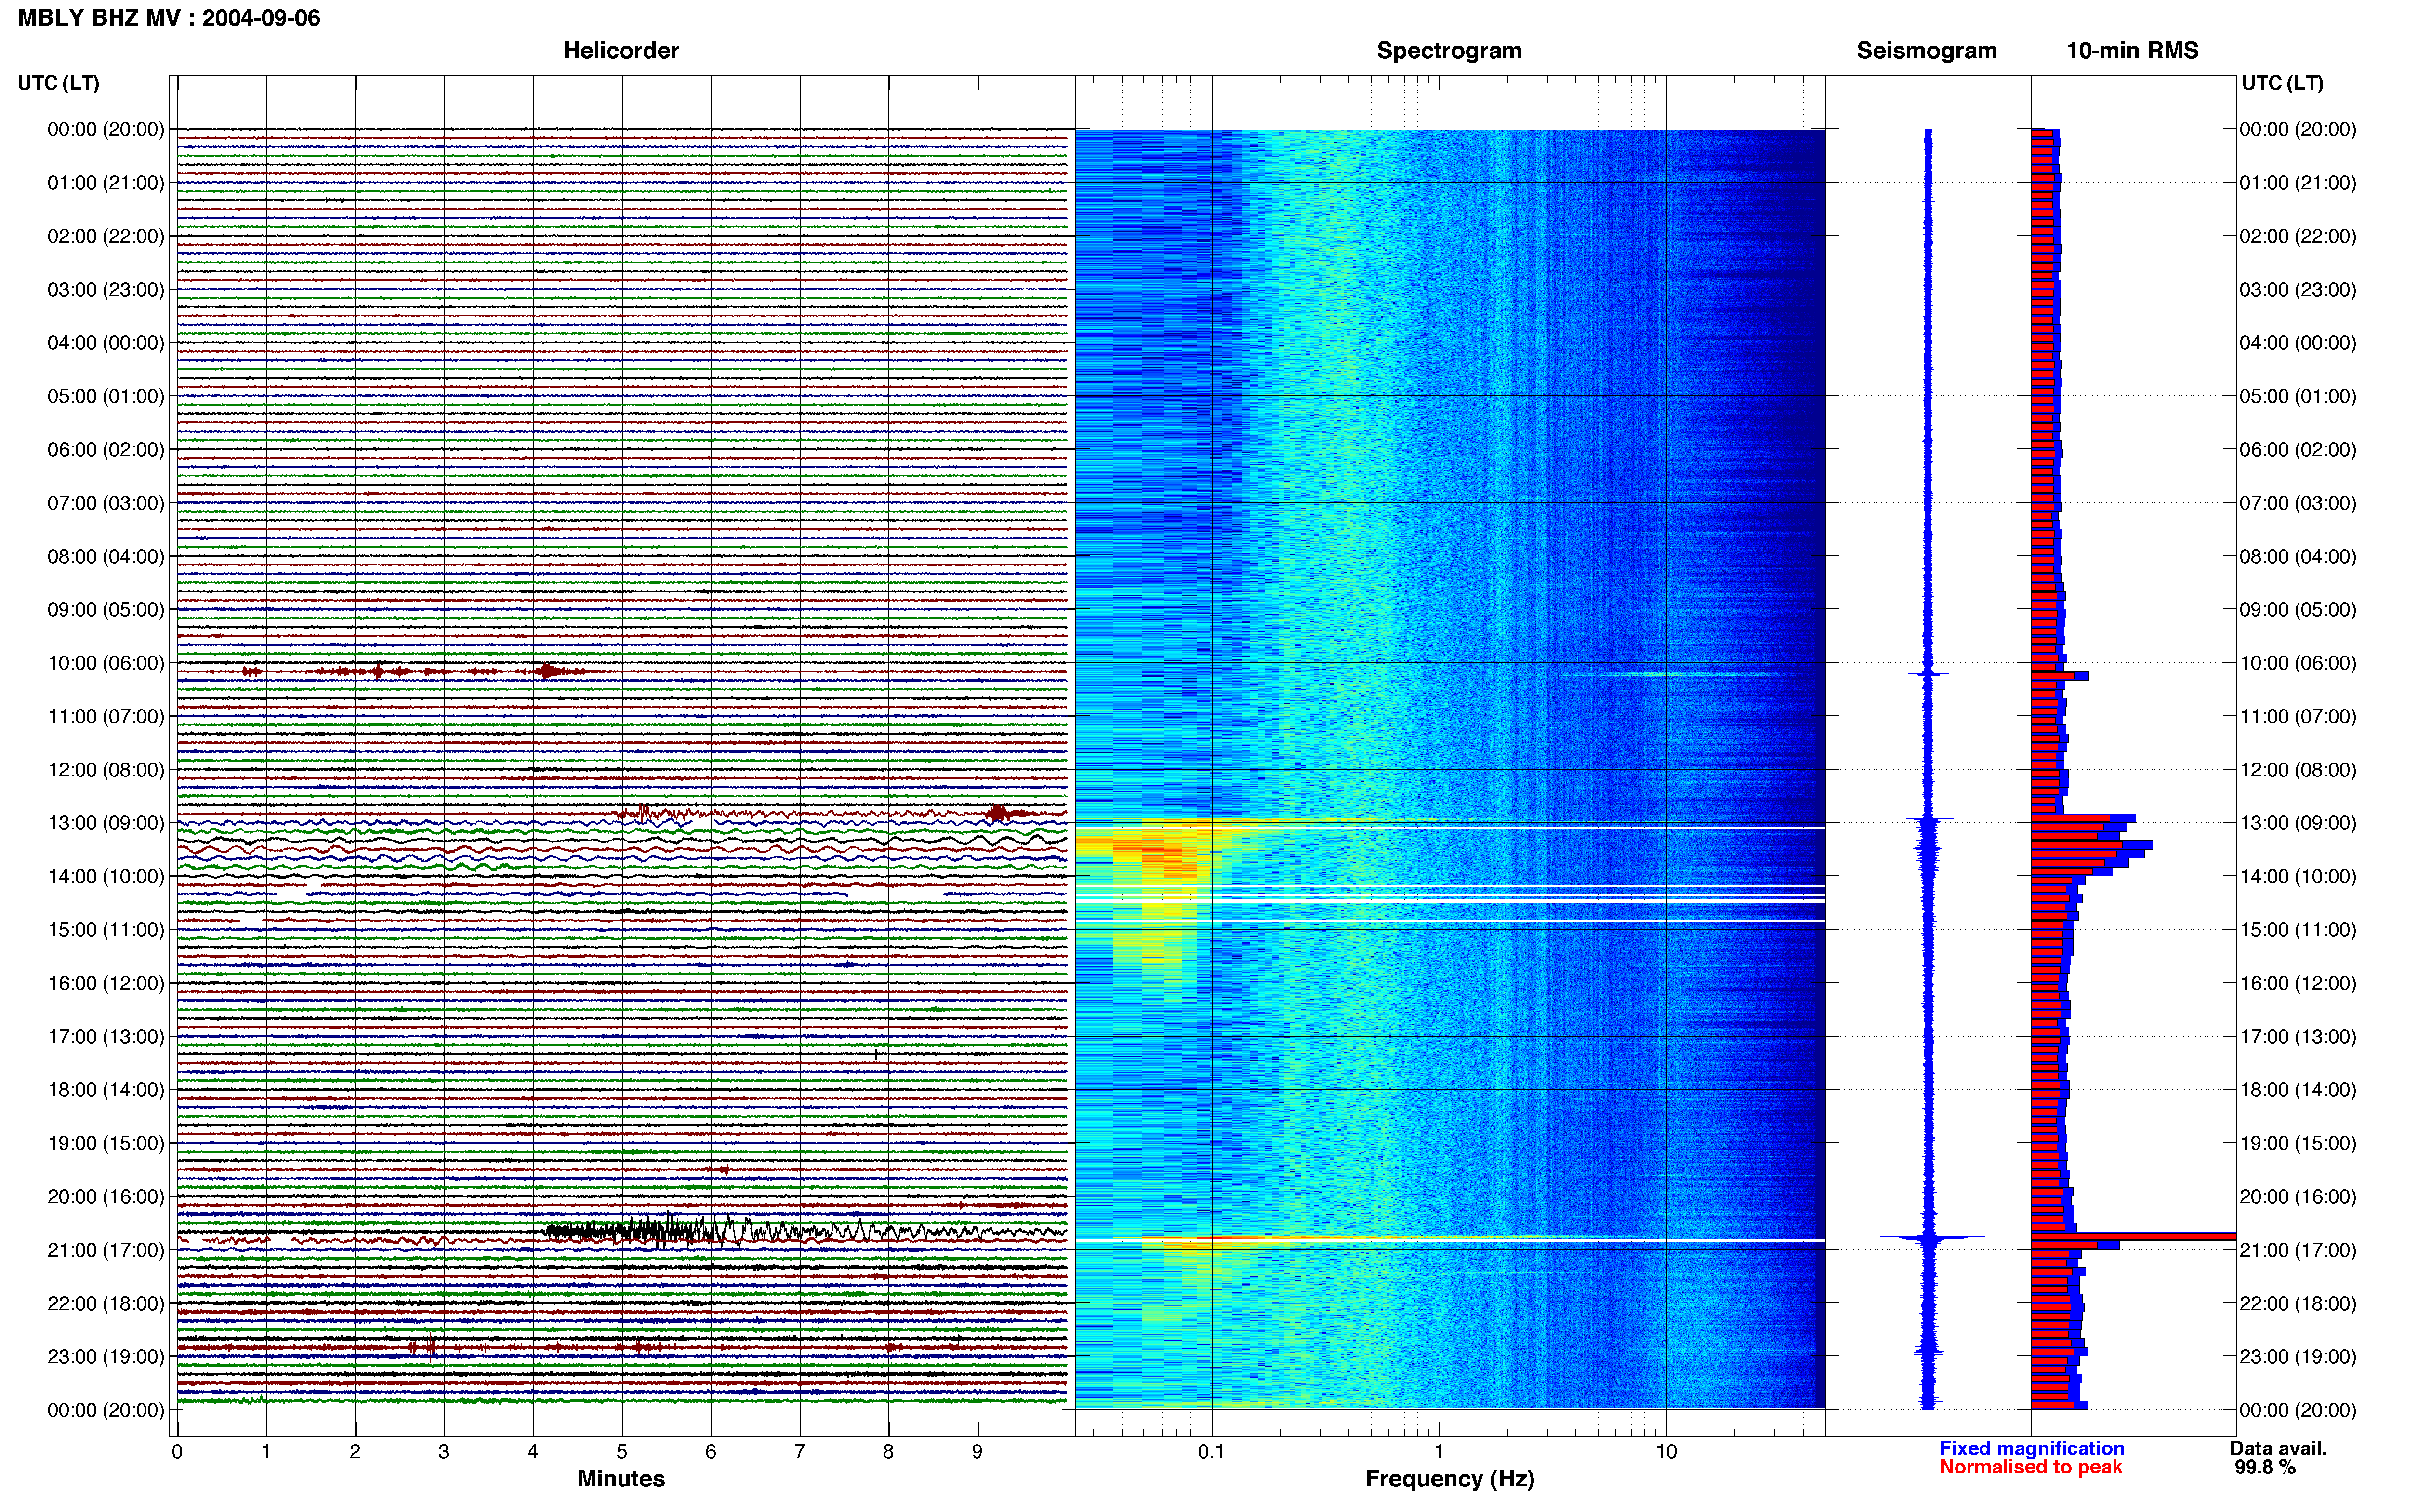The image size is (2418, 1512).
Task: Click left time label '06:00 (02:00)'
Action: (x=106, y=449)
